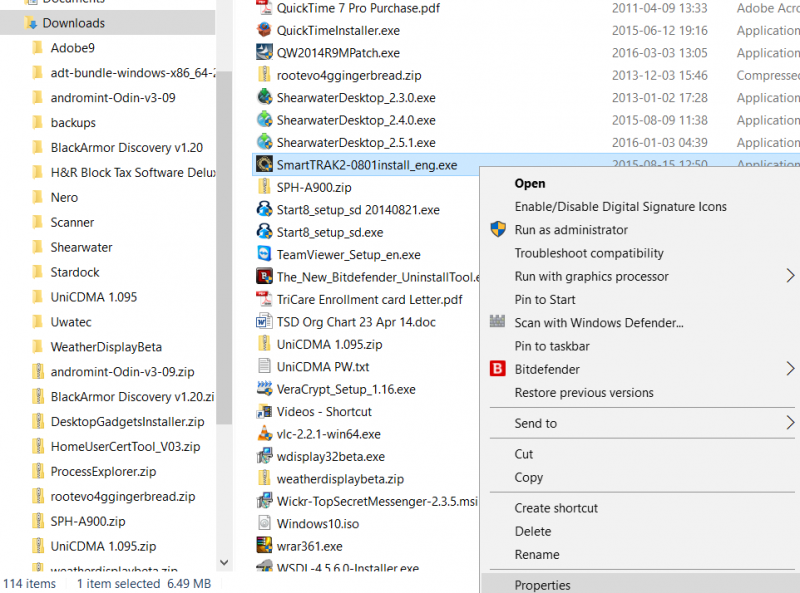Screen dimensions: 800x593
Task: Expand Run with graphics processor submenu arrow
Action: click(x=790, y=276)
